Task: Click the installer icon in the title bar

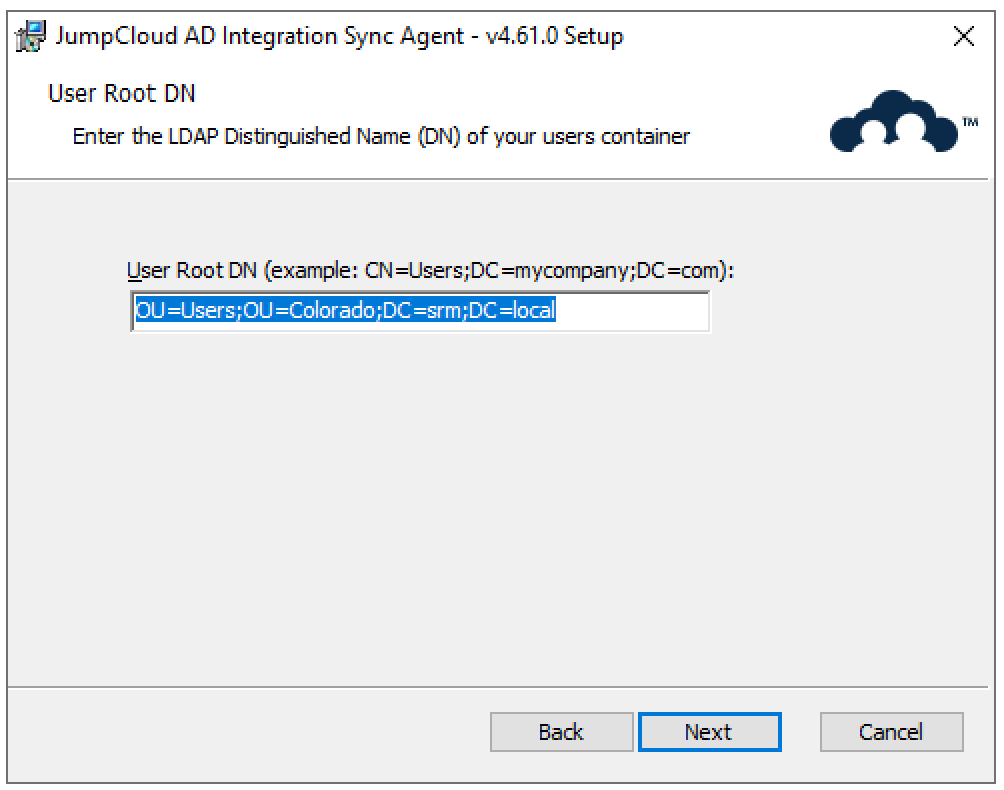Action: click(x=30, y=37)
